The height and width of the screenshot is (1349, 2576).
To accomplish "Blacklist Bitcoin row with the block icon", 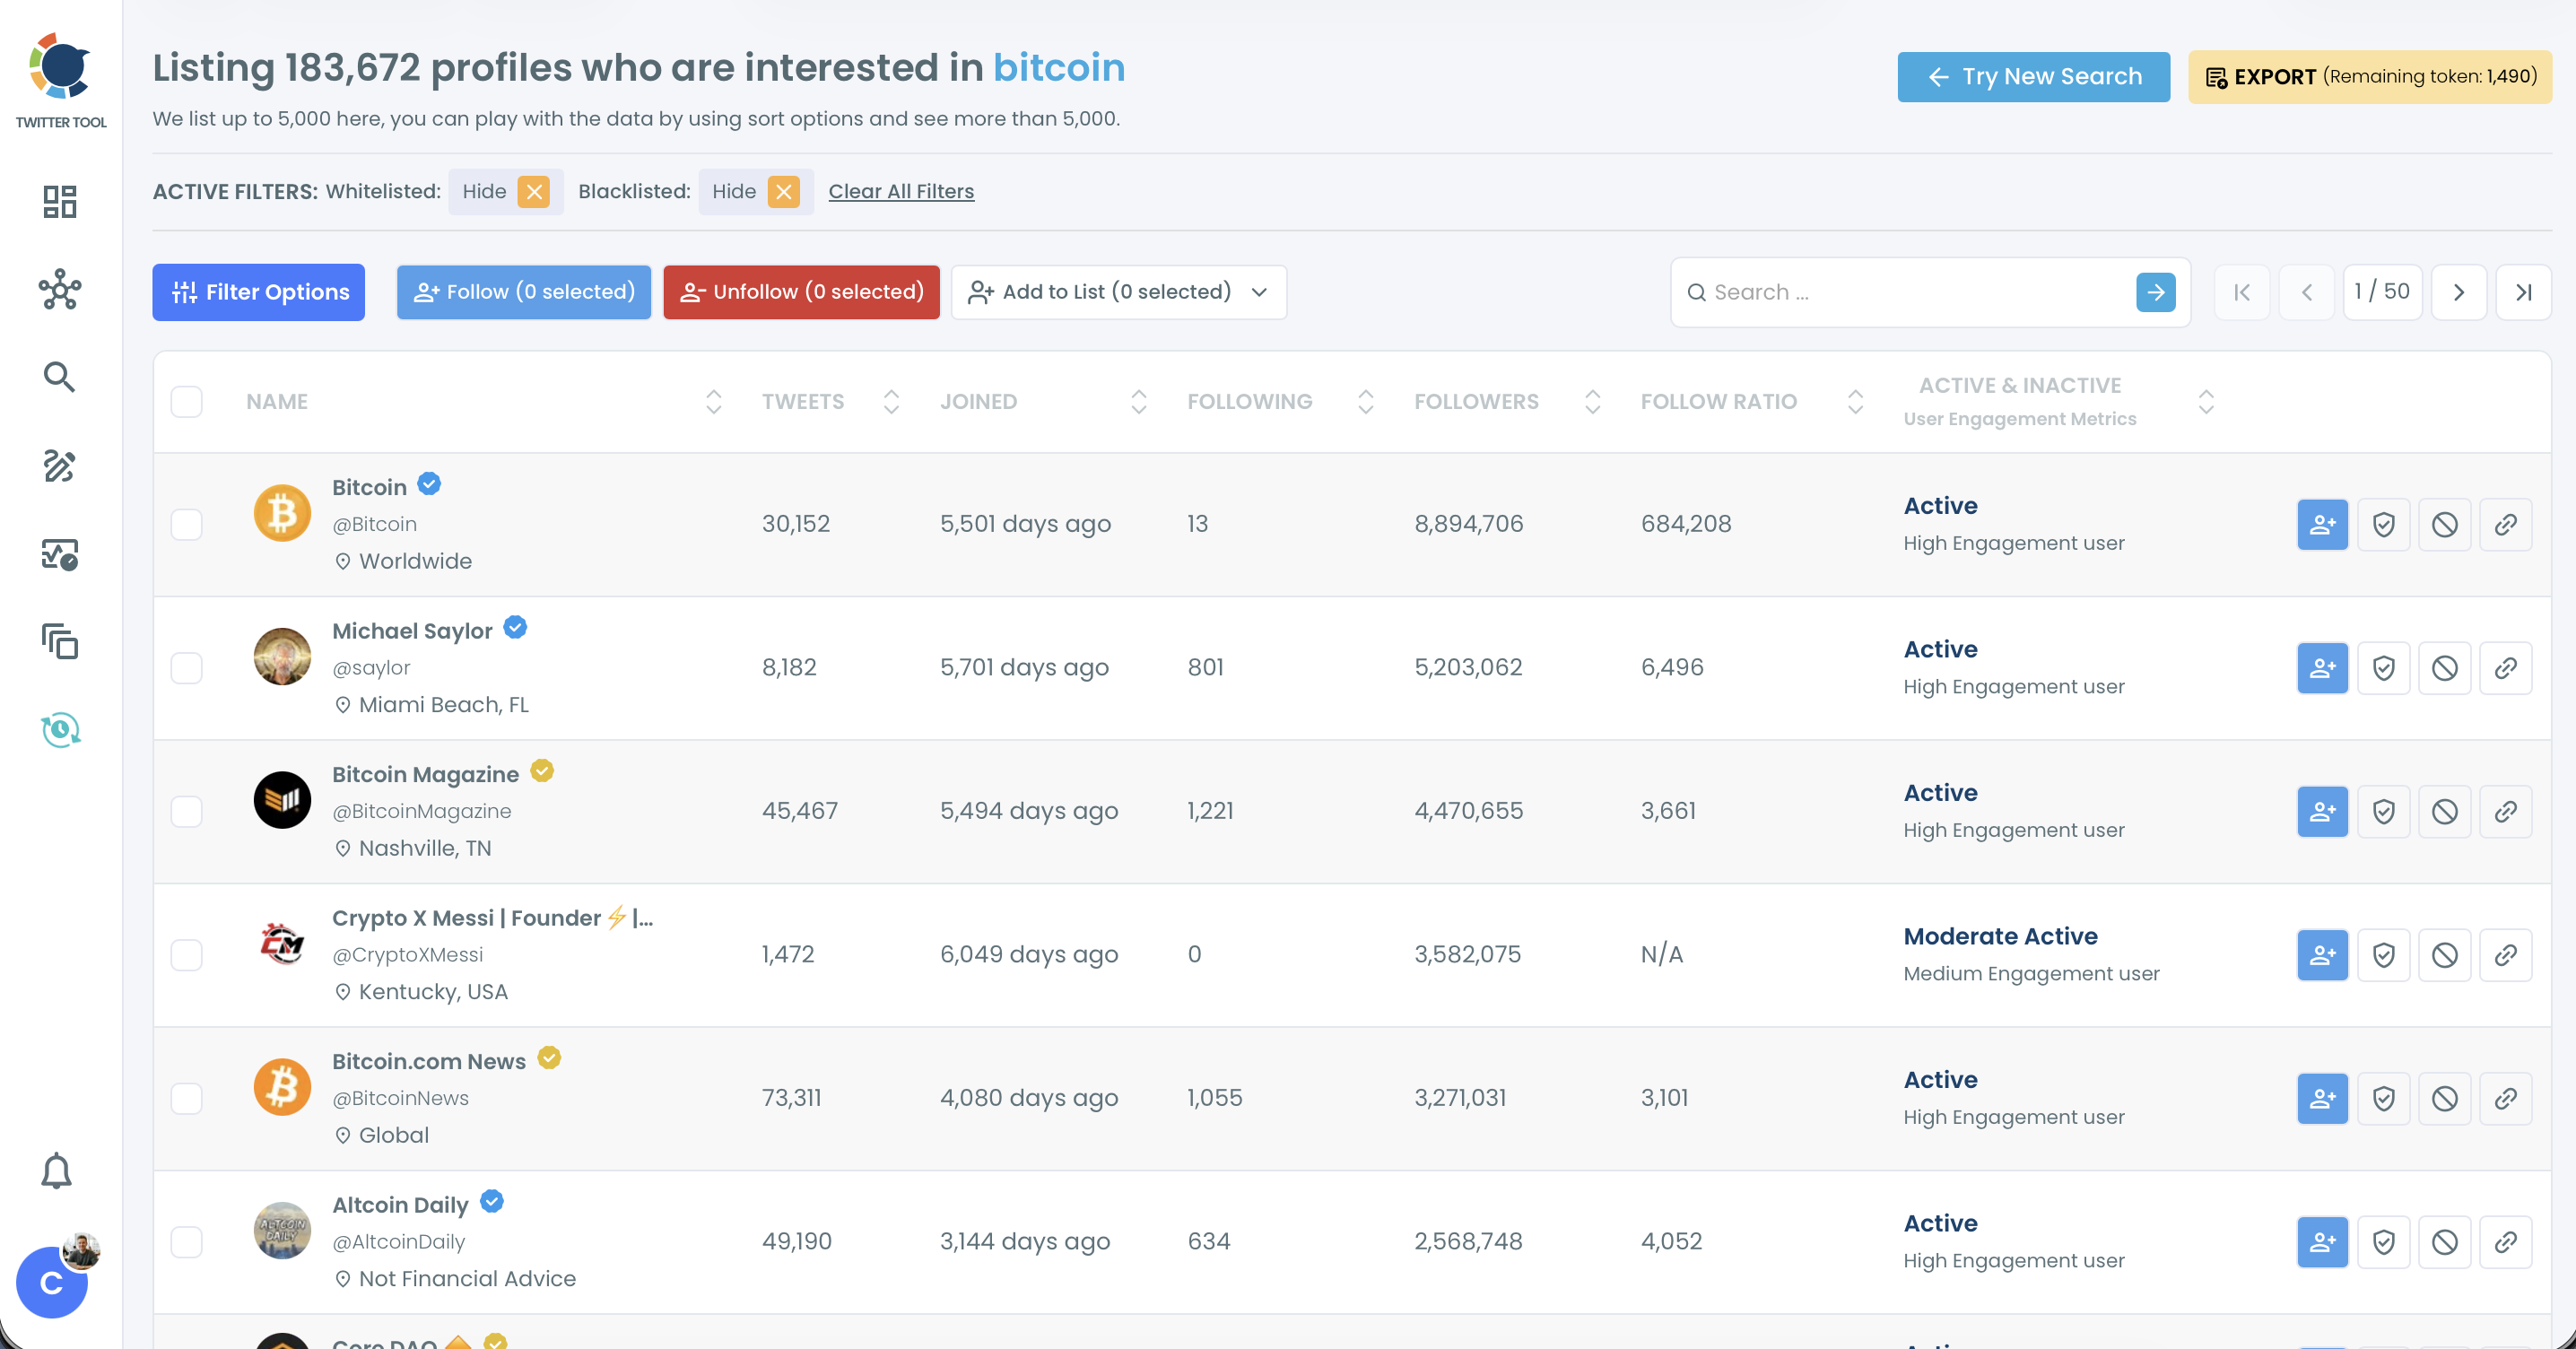I will tap(2444, 524).
